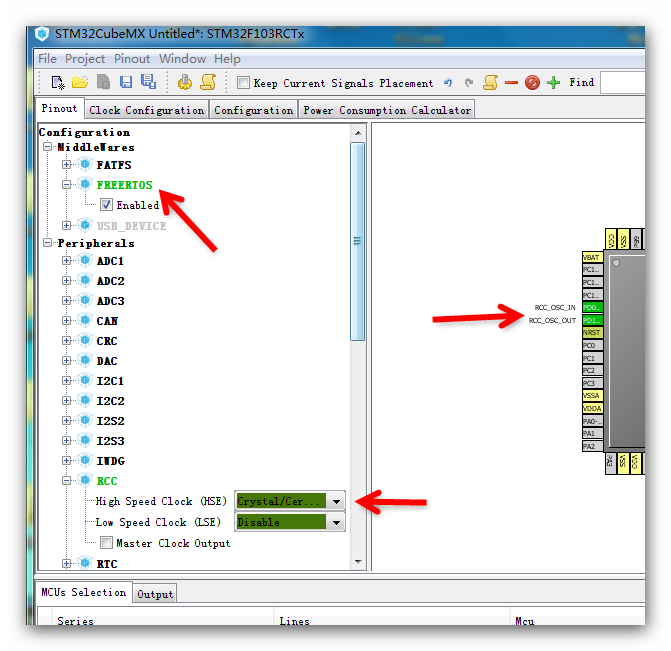
Task: Click the red prohibited circle icon
Action: coord(532,83)
